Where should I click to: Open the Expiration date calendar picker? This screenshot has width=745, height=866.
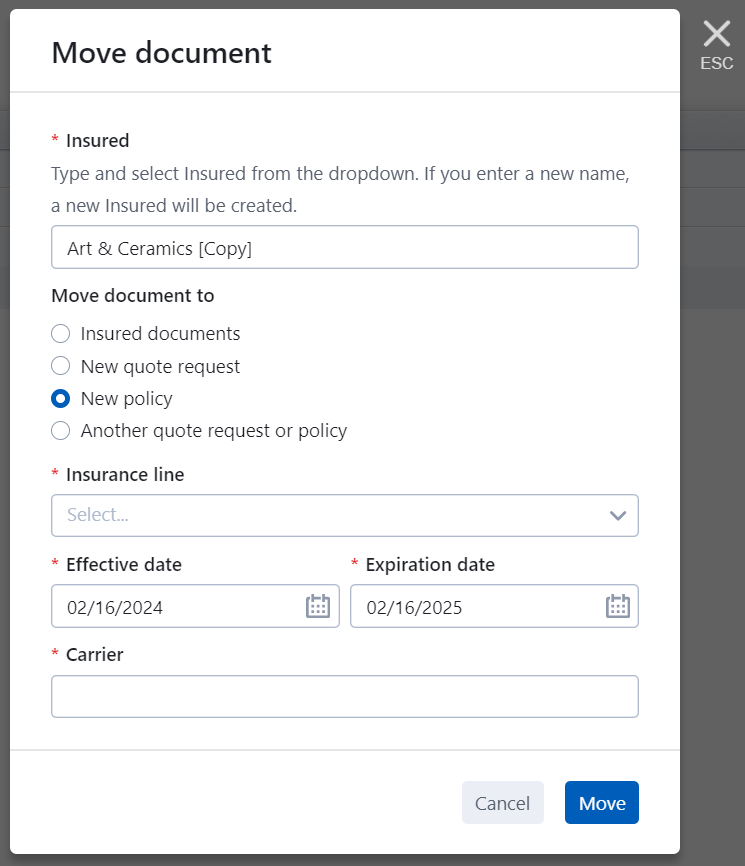pyautogui.click(x=617, y=606)
